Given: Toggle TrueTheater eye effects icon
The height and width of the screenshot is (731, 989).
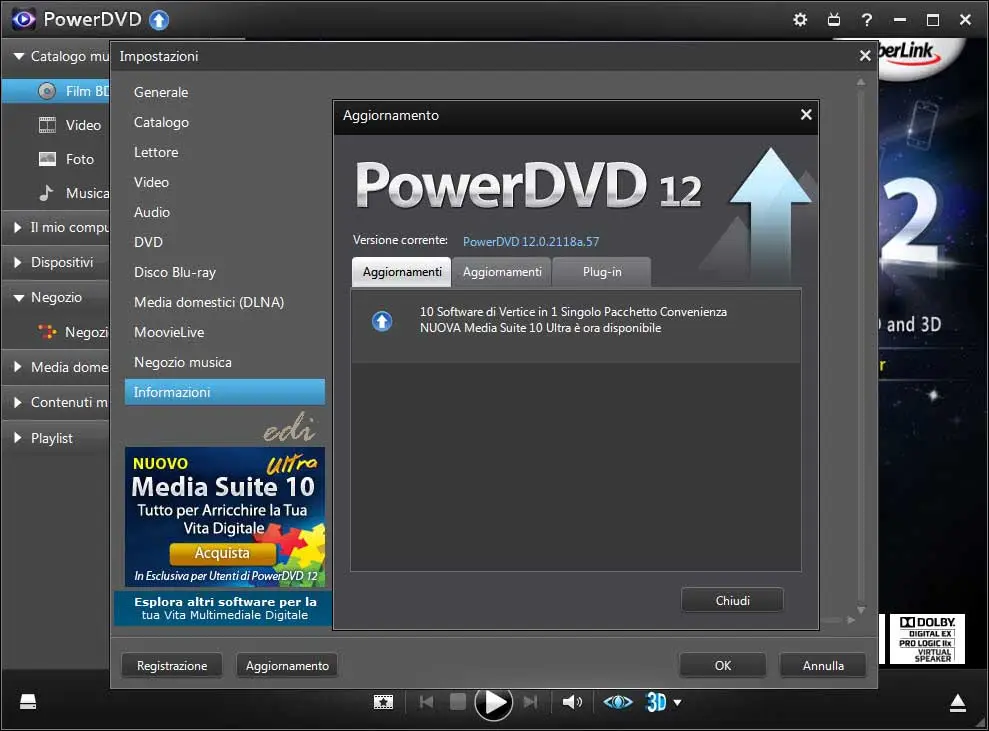Looking at the screenshot, I should (x=617, y=702).
